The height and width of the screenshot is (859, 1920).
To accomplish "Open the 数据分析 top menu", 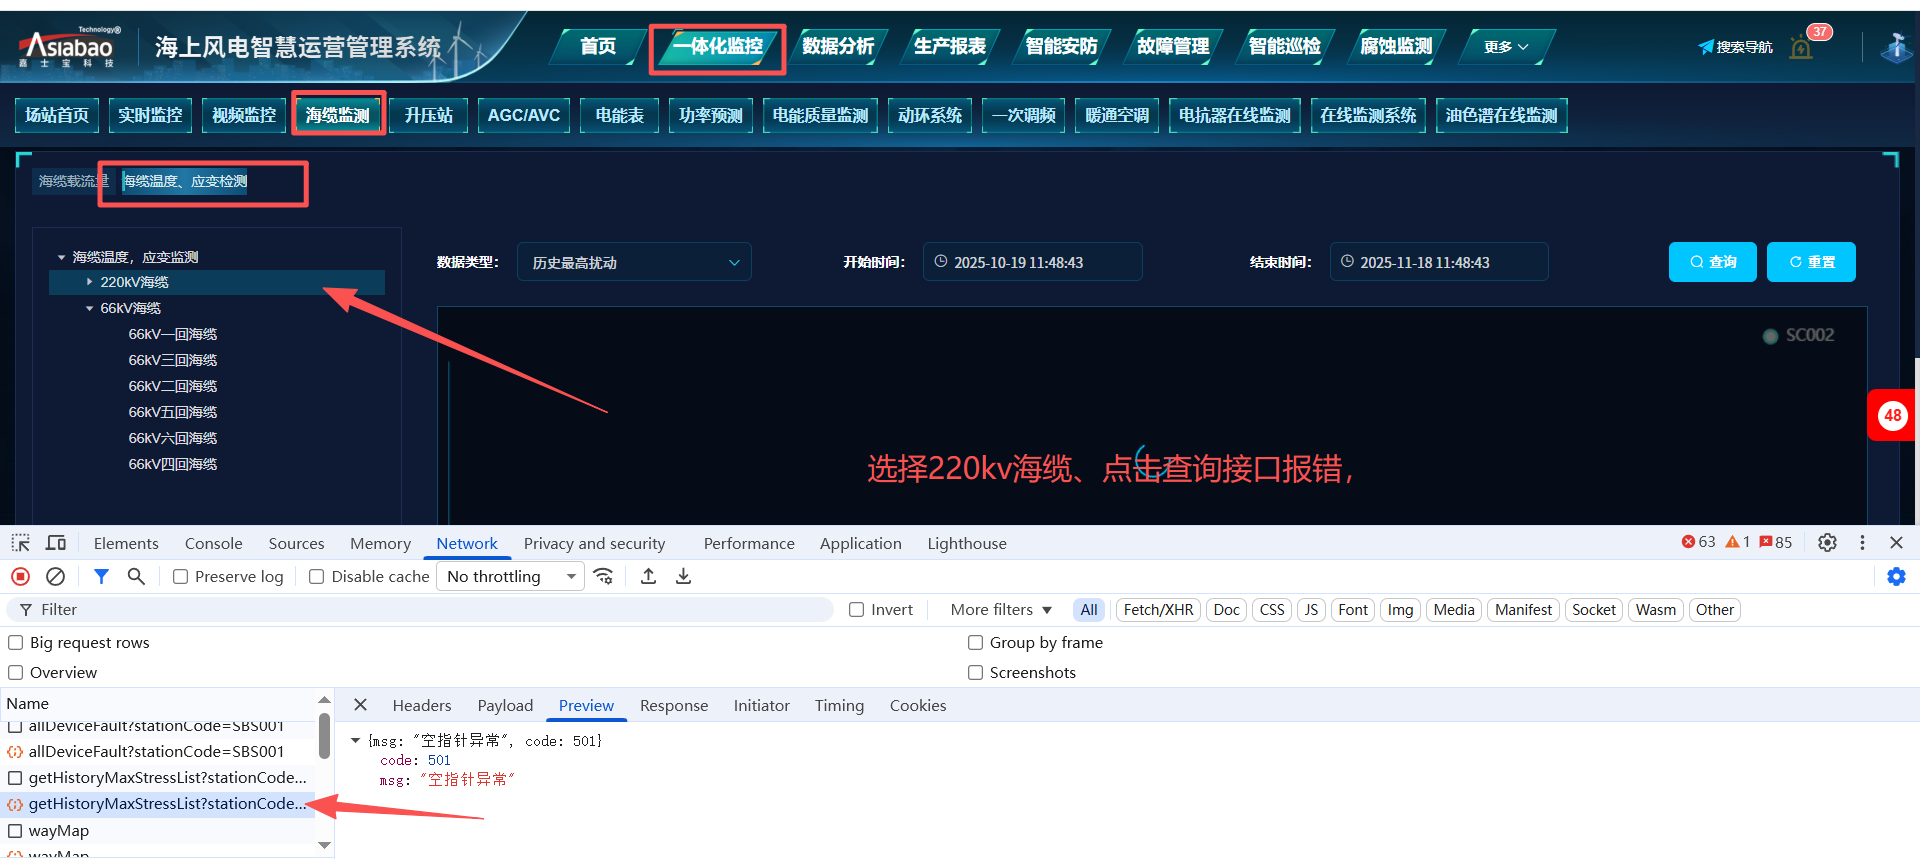I will [x=837, y=46].
